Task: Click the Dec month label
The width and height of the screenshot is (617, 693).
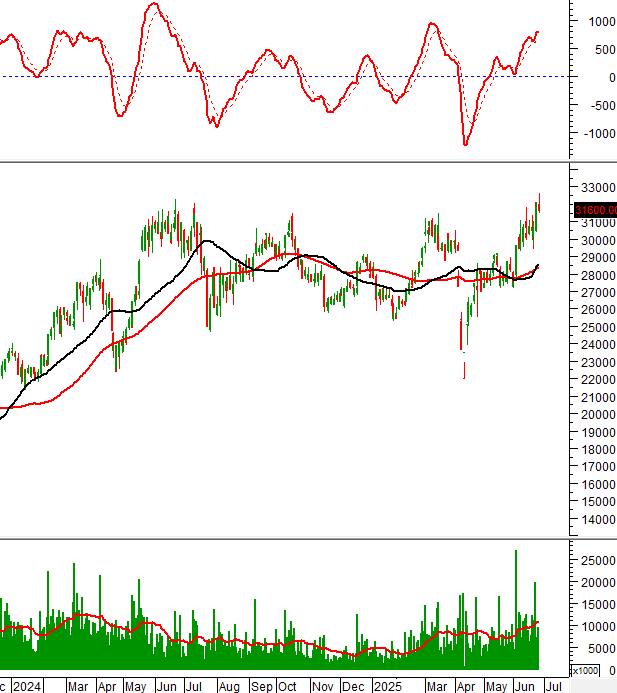Action: coord(354,686)
